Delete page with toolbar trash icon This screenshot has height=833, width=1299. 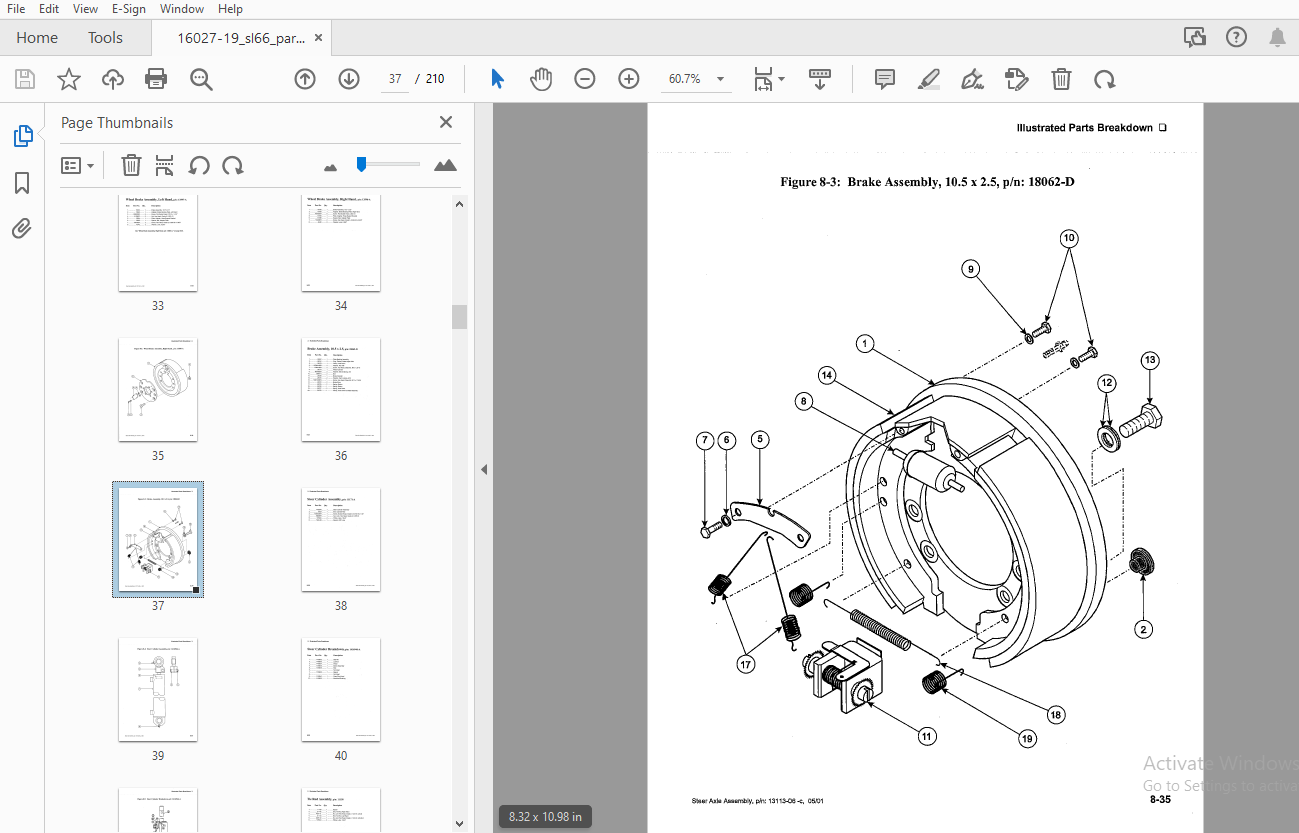click(x=1061, y=79)
